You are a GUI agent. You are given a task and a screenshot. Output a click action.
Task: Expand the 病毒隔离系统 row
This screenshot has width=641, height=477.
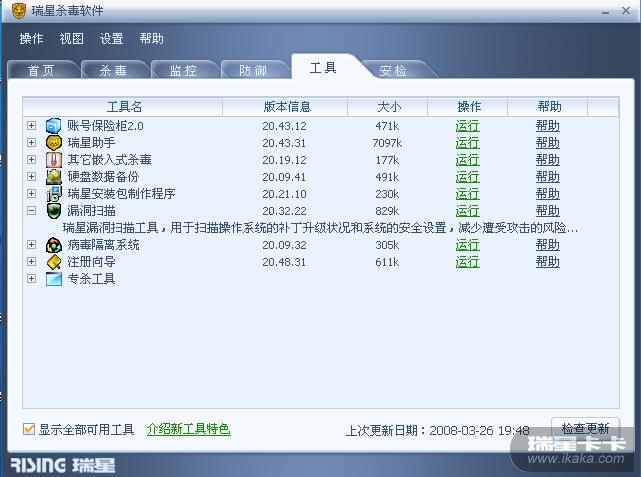[x=31, y=244]
